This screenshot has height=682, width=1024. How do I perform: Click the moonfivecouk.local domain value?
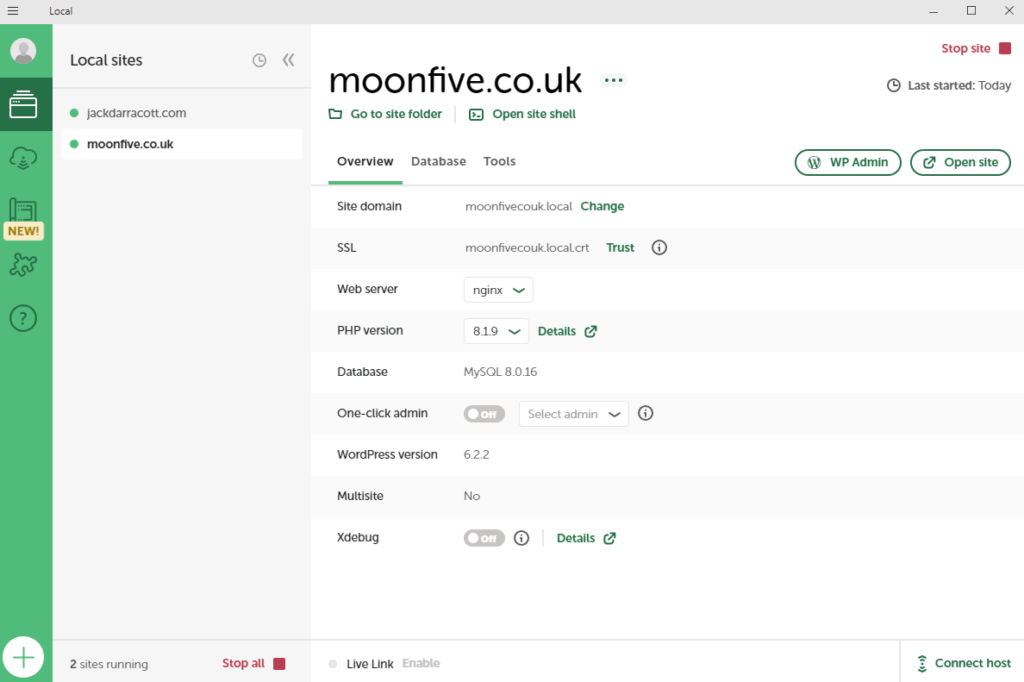[519, 206]
